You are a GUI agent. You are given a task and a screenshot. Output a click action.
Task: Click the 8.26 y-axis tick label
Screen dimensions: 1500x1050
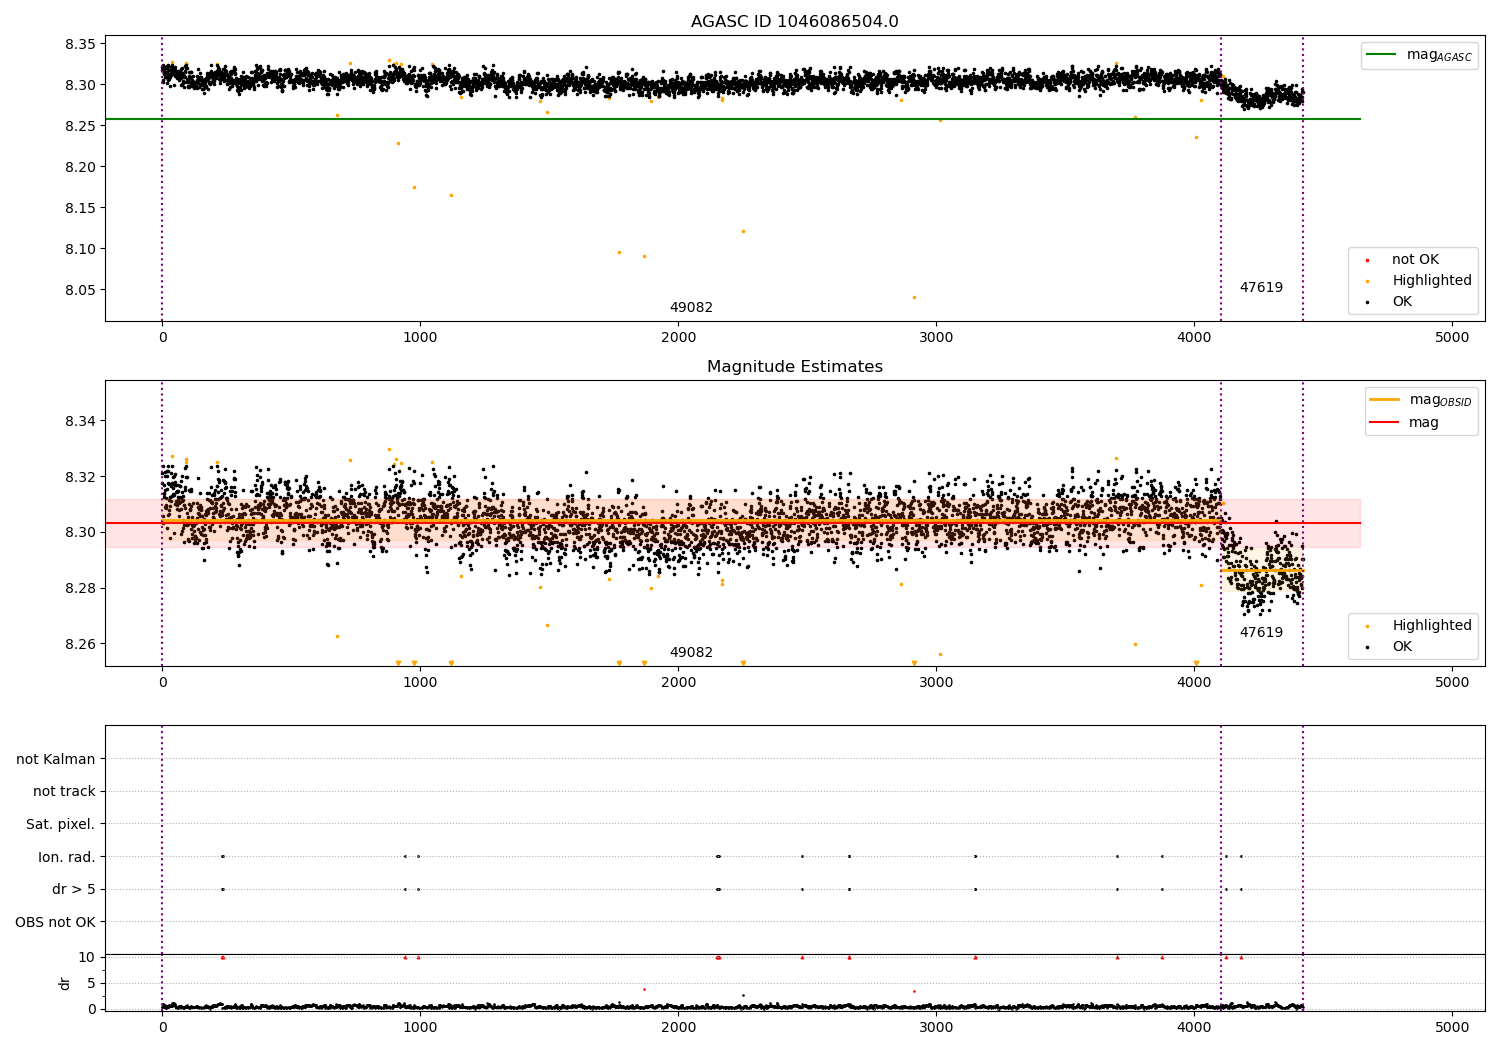pos(81,645)
